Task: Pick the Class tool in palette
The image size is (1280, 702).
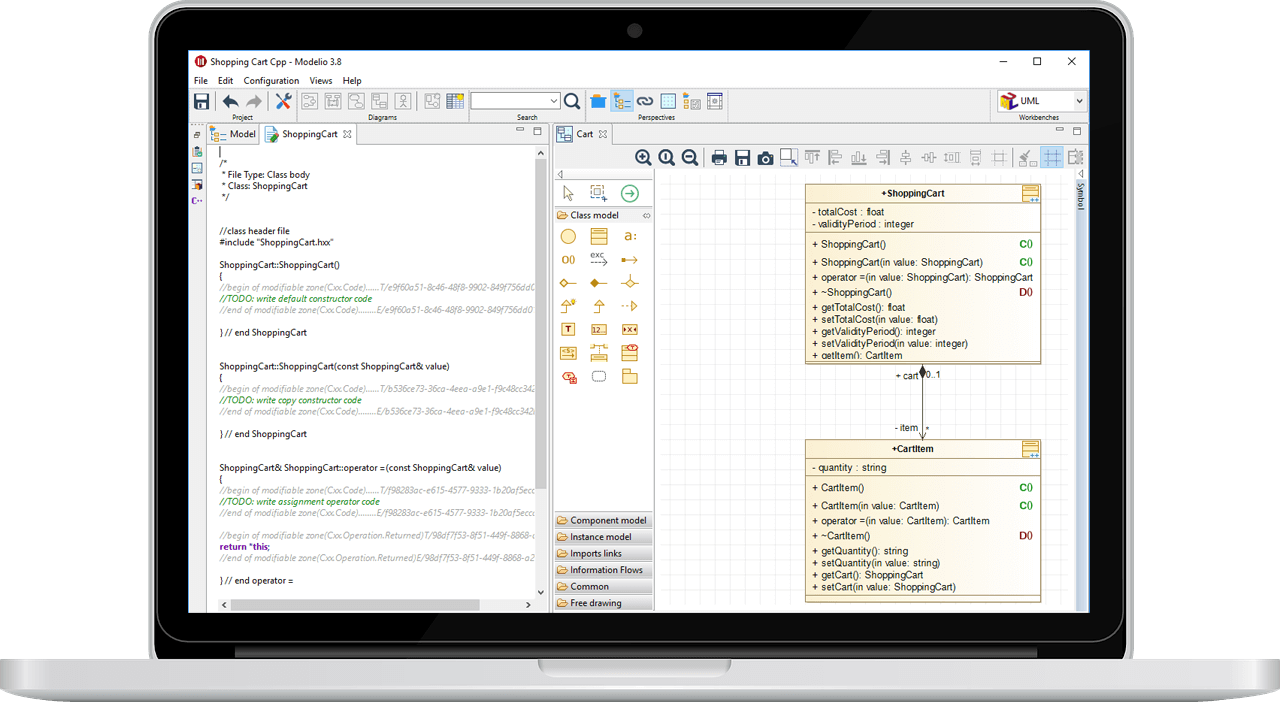Action: point(599,237)
